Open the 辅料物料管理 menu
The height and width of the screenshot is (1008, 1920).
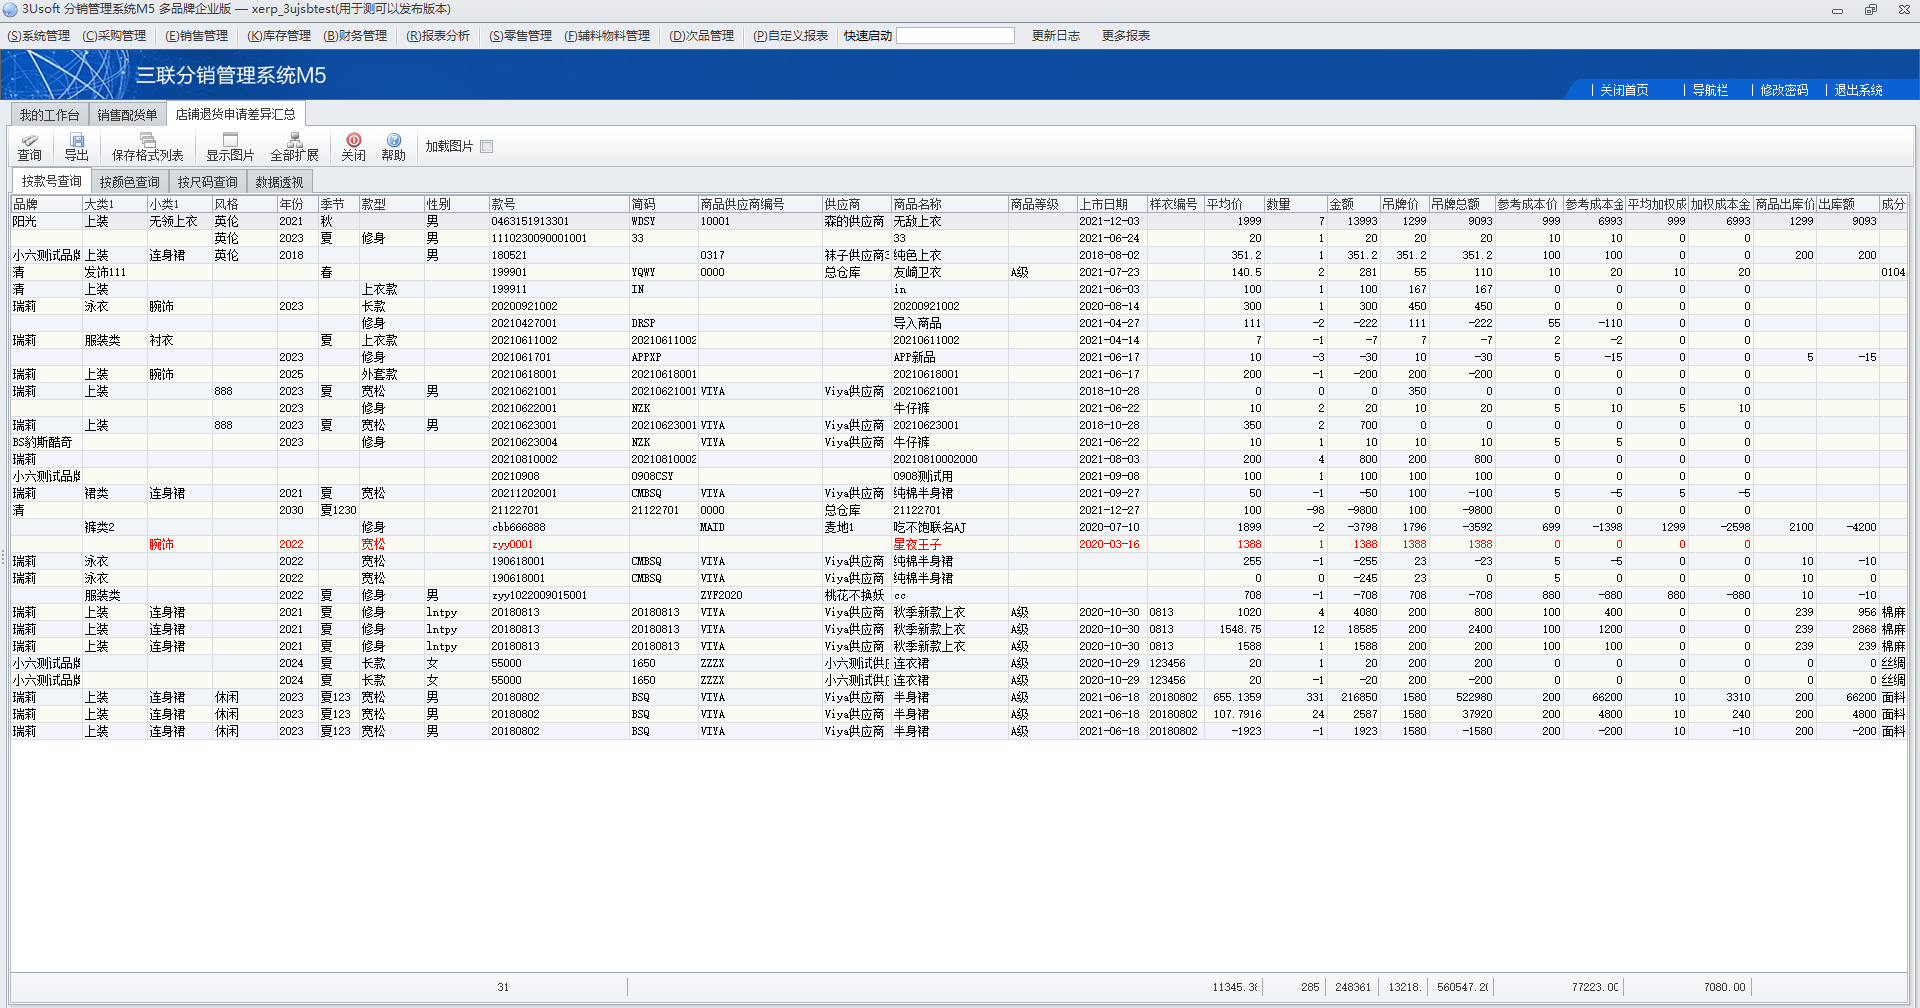tap(607, 36)
